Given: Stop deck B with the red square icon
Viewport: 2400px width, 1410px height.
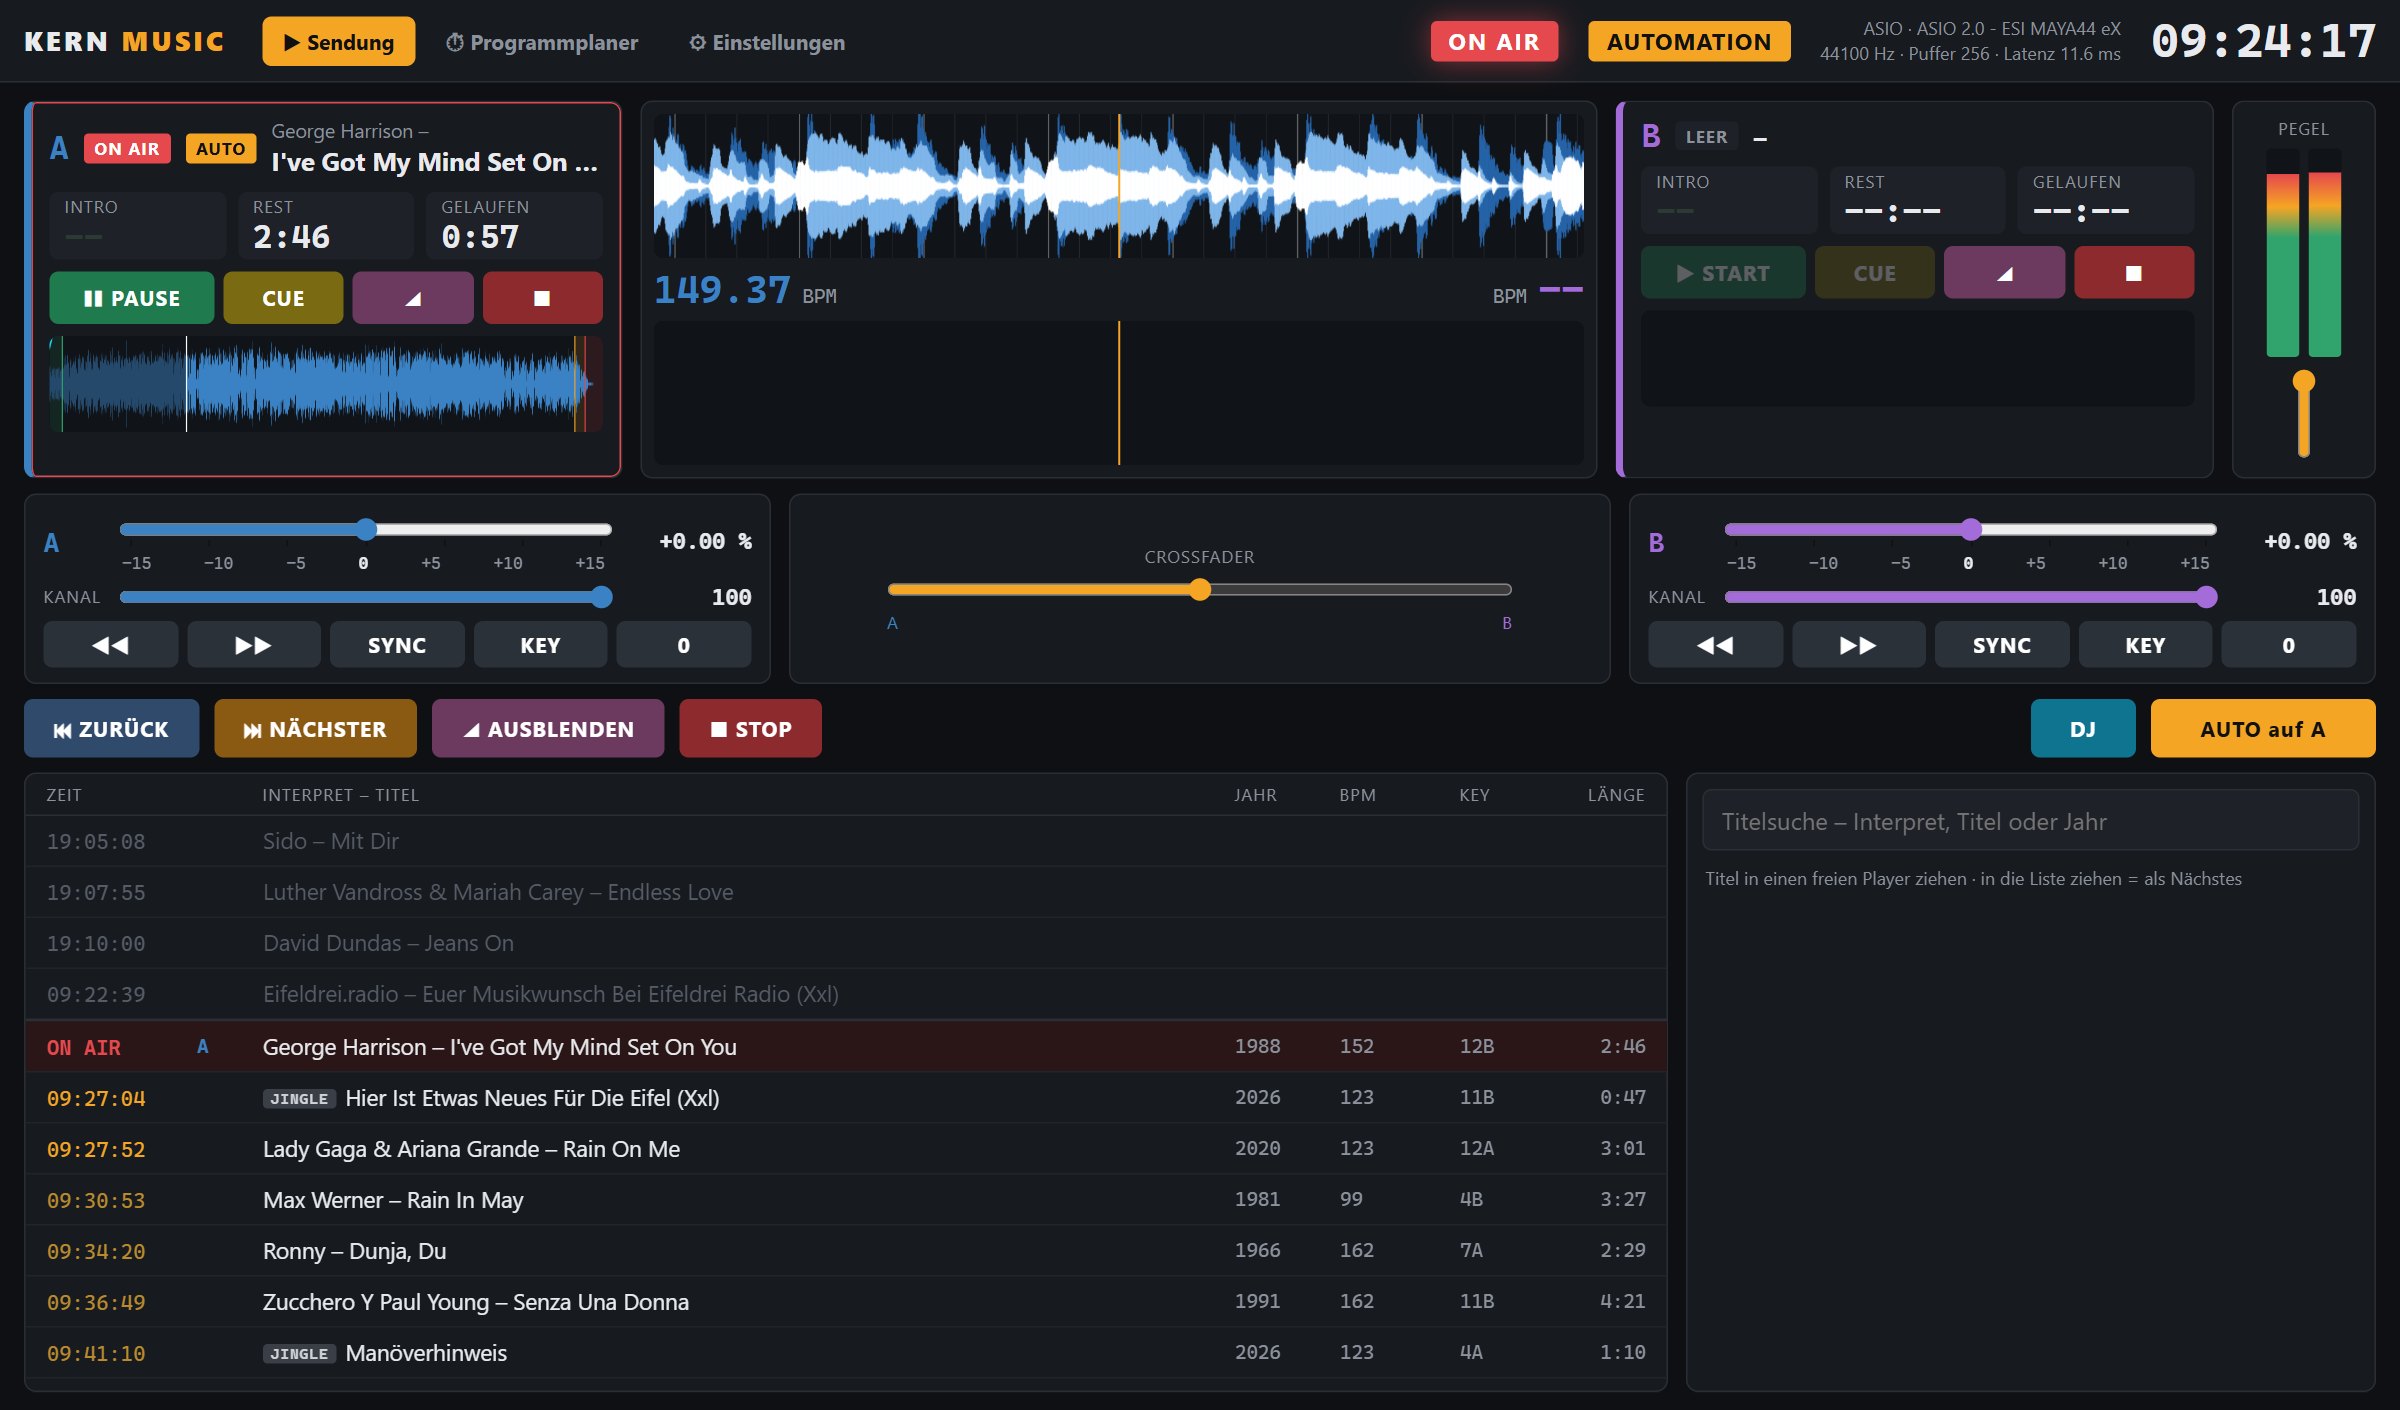Looking at the screenshot, I should [x=2134, y=273].
